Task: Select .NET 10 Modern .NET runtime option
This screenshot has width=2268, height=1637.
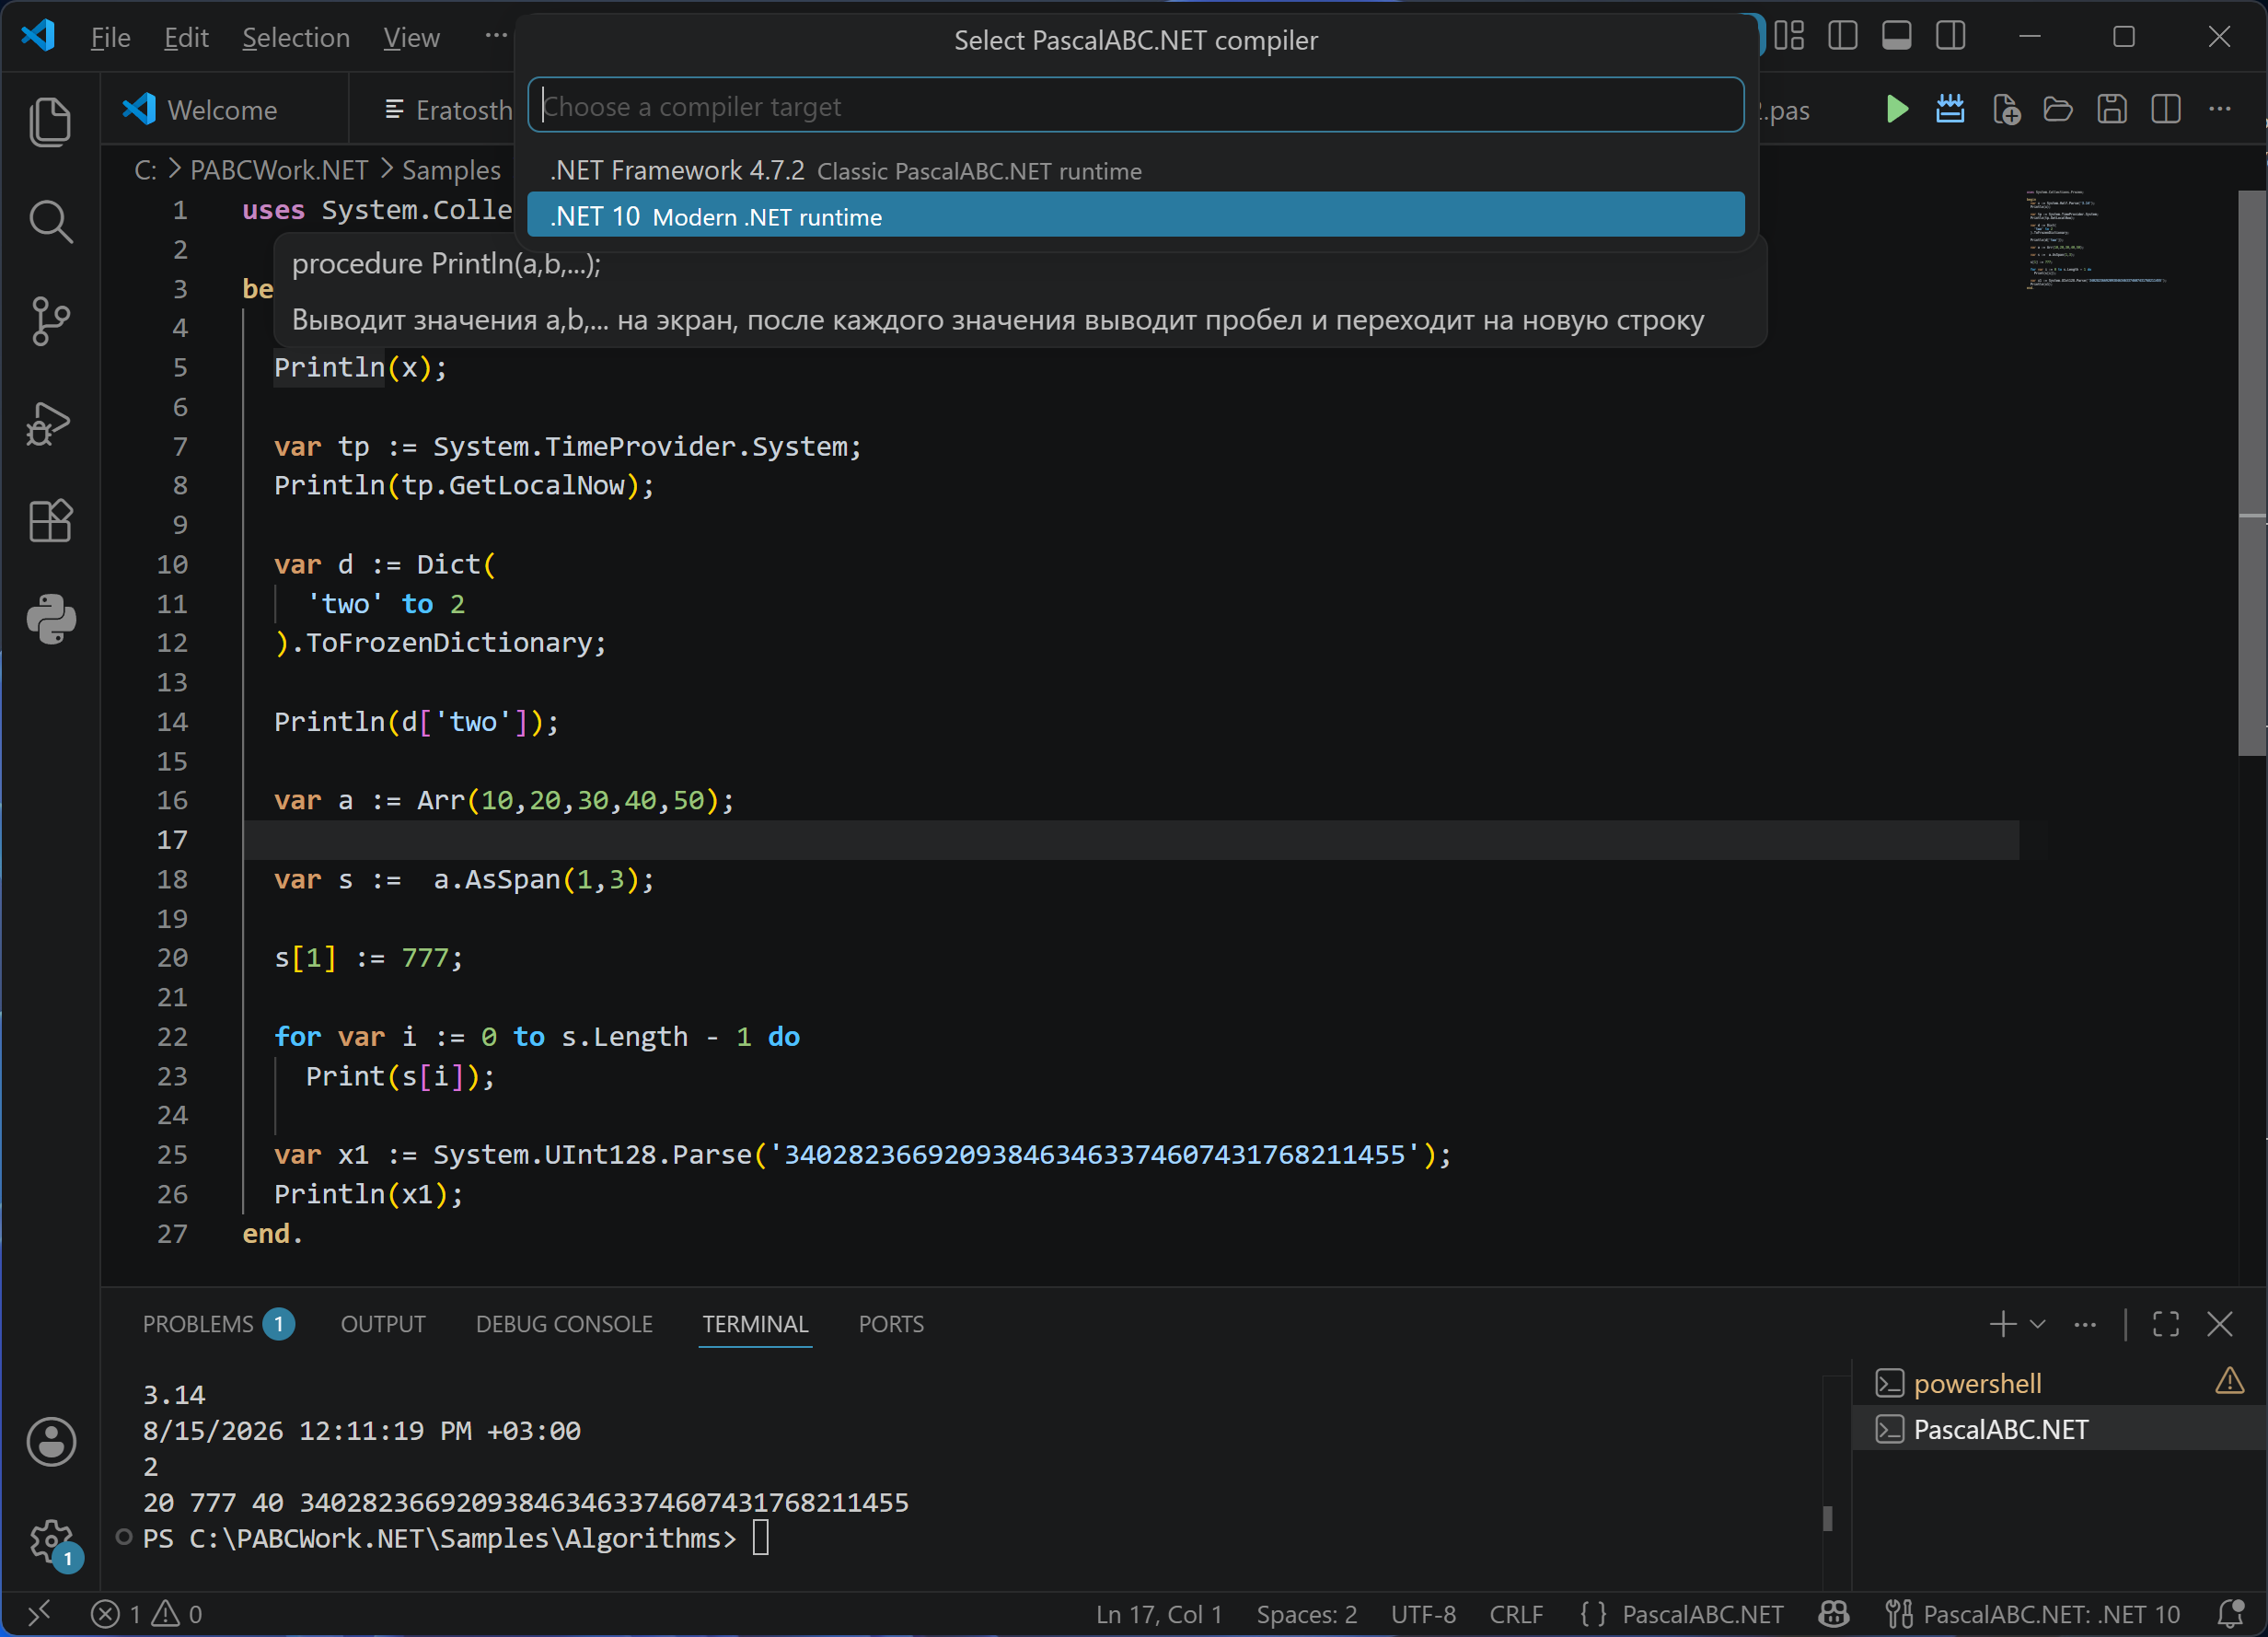Action: 1135,216
